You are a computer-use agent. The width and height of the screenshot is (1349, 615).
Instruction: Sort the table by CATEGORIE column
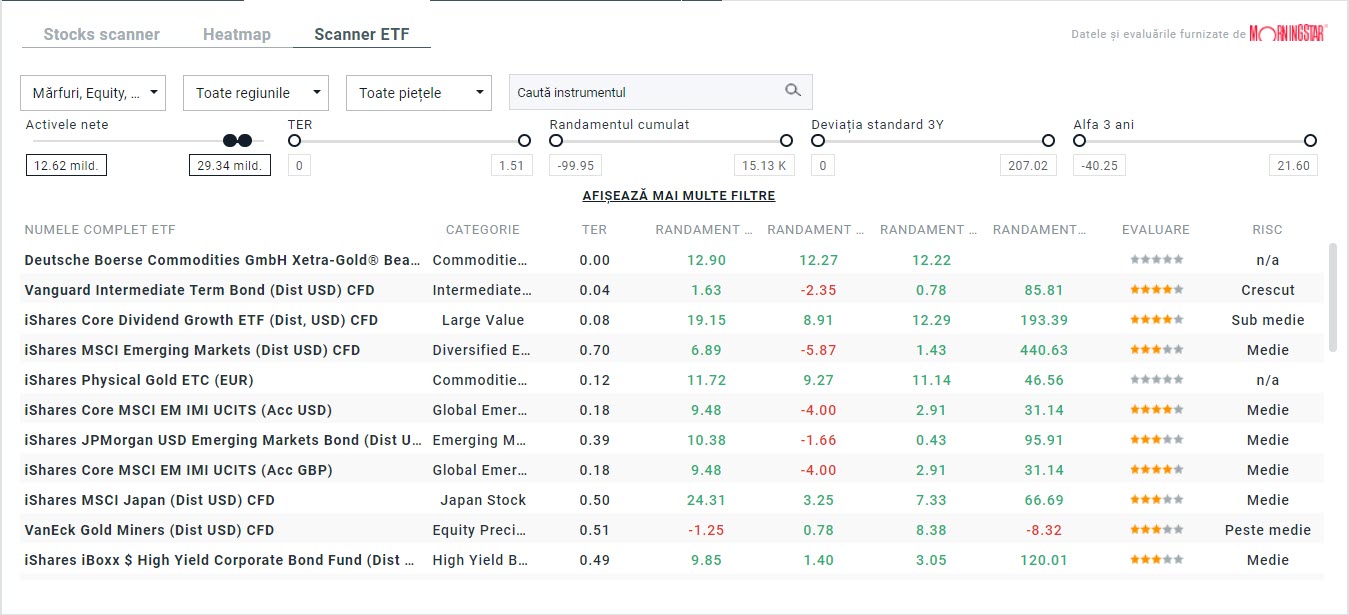point(483,229)
